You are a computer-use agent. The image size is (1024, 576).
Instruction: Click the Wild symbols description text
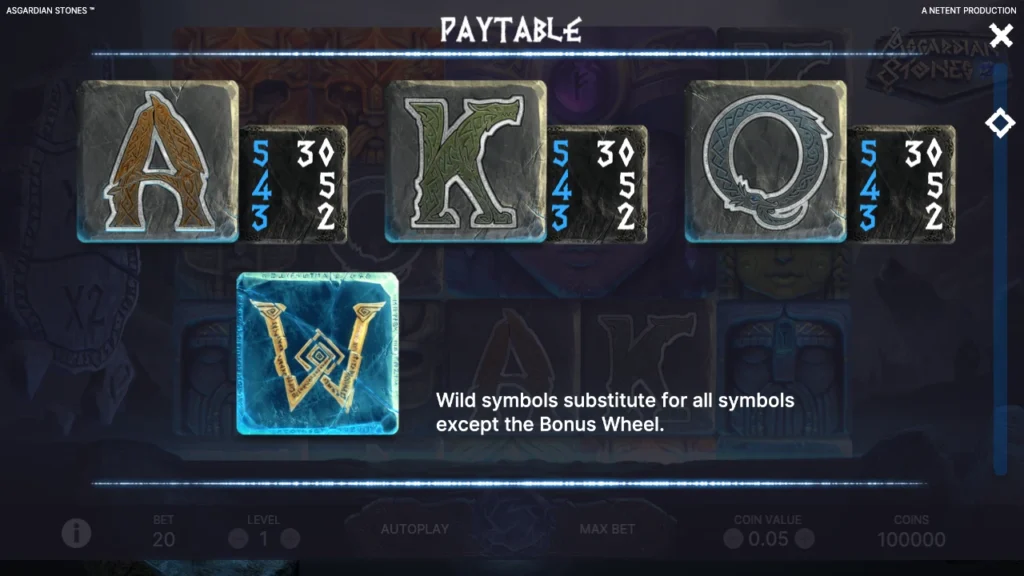[615, 412]
